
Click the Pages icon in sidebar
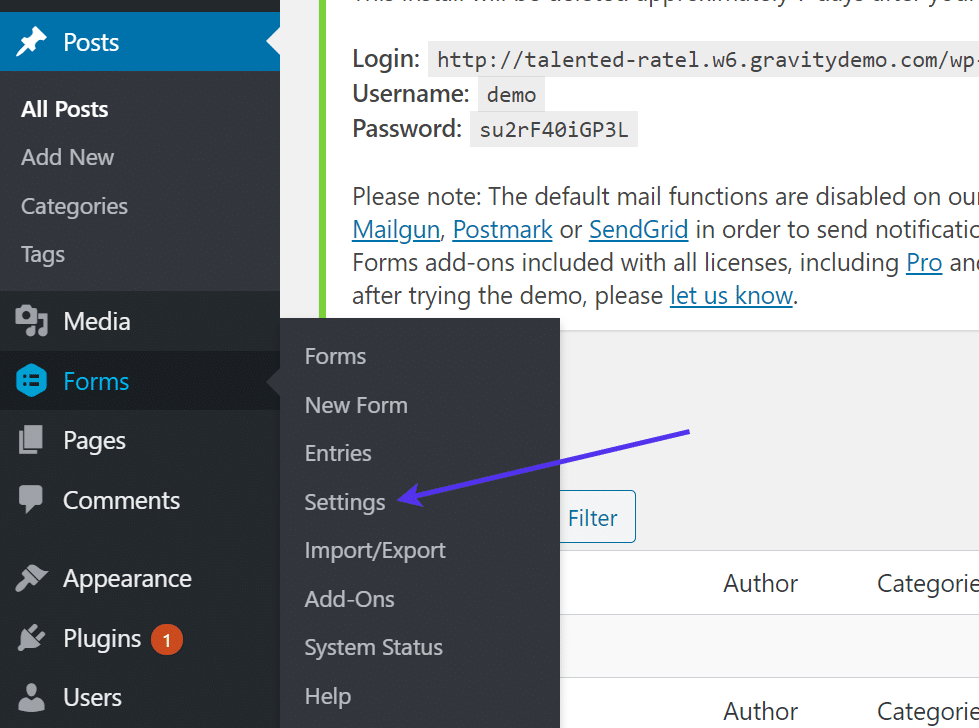(x=32, y=440)
